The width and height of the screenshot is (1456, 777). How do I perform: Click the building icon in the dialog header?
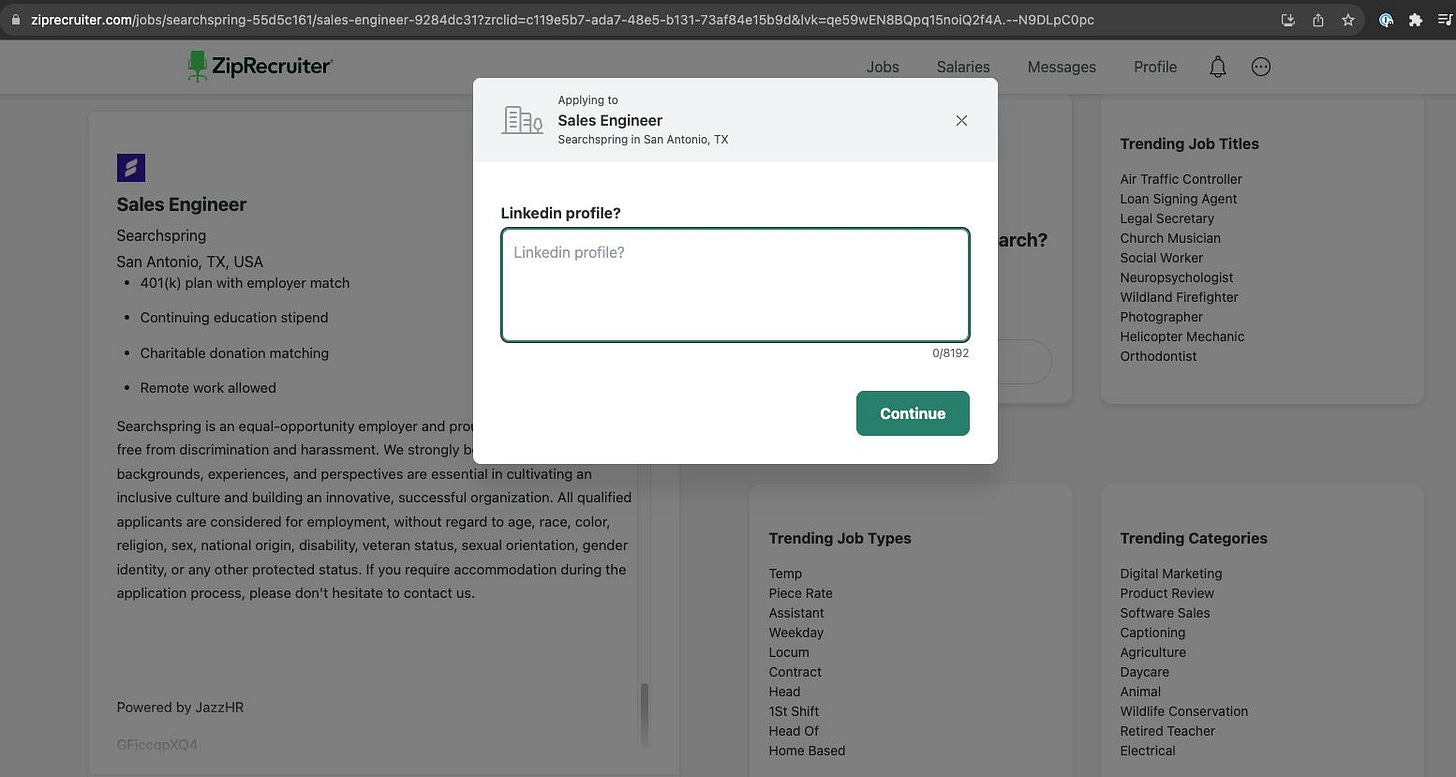click(522, 120)
